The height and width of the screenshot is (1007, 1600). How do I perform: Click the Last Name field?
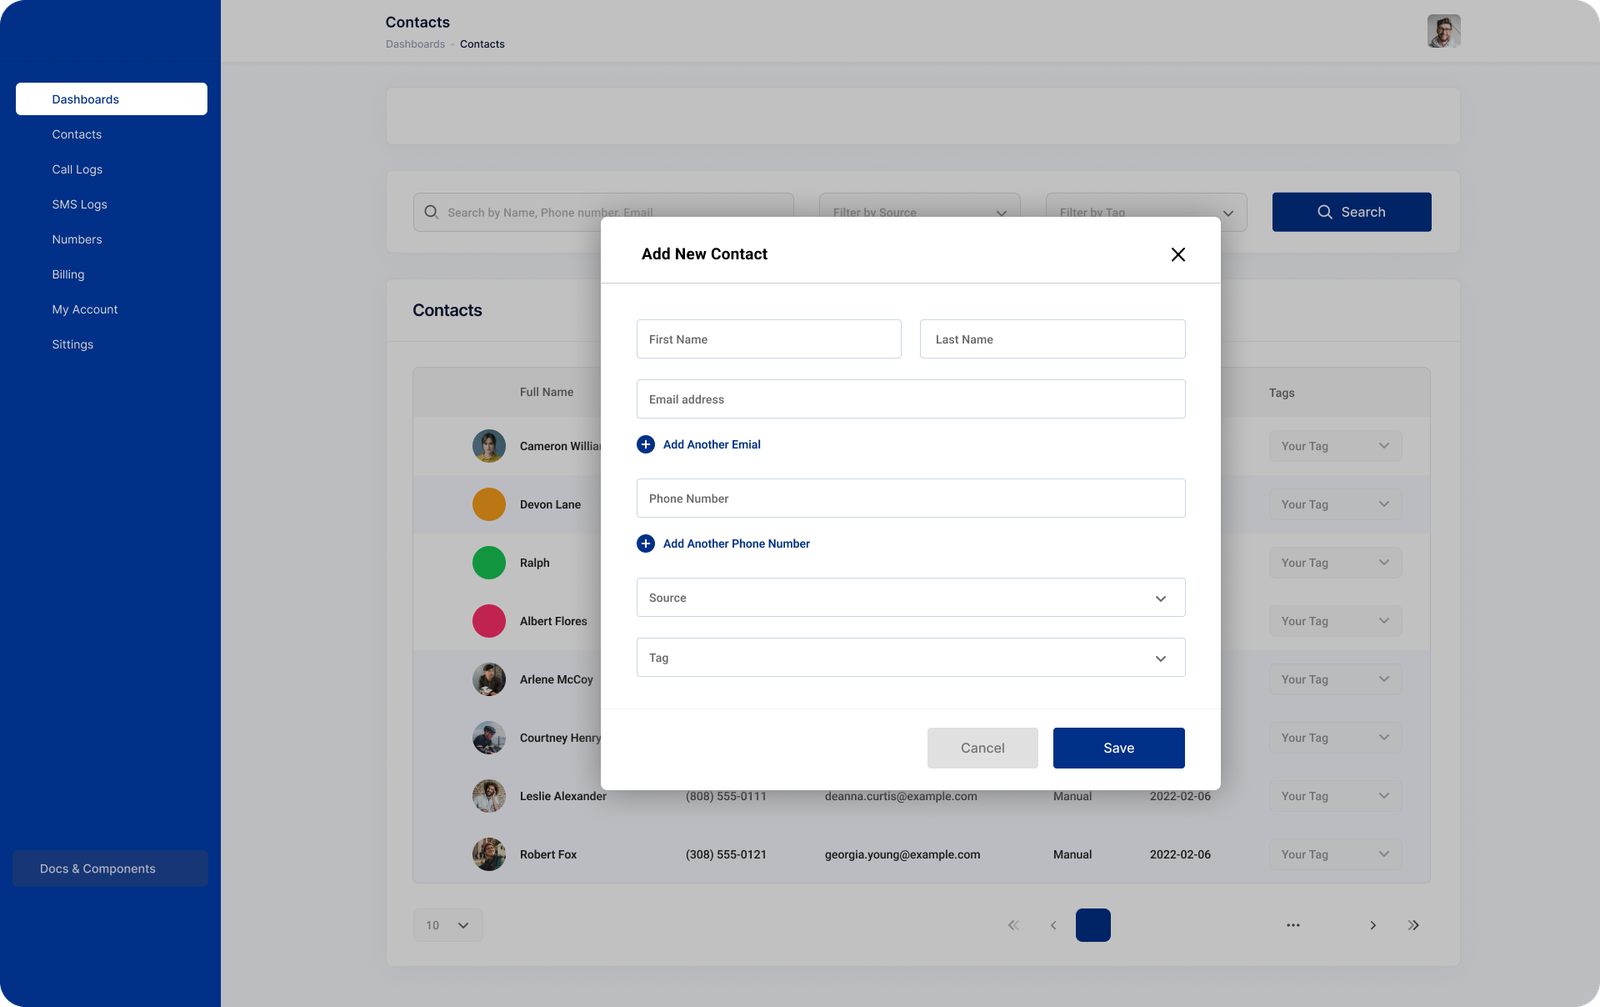tap(1053, 339)
